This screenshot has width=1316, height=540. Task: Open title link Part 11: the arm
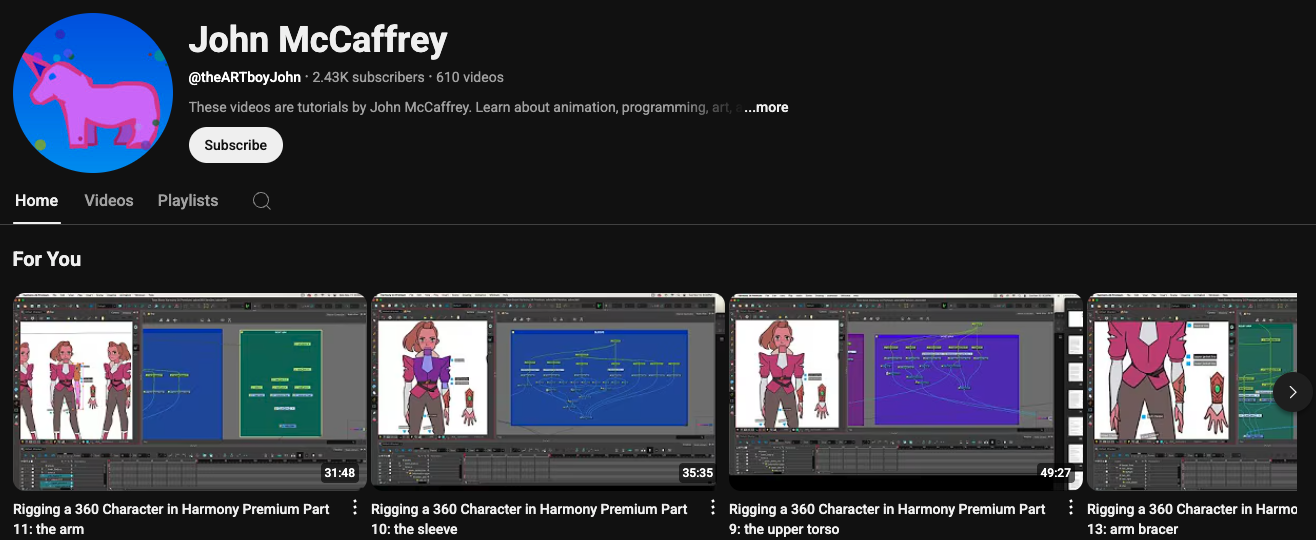pos(171,519)
